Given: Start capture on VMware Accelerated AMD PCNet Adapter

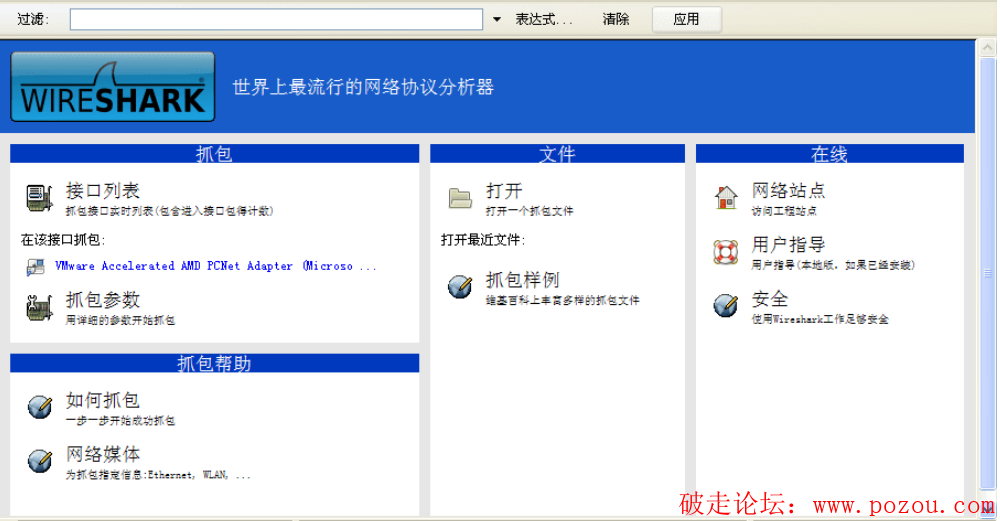Looking at the screenshot, I should pos(216,266).
